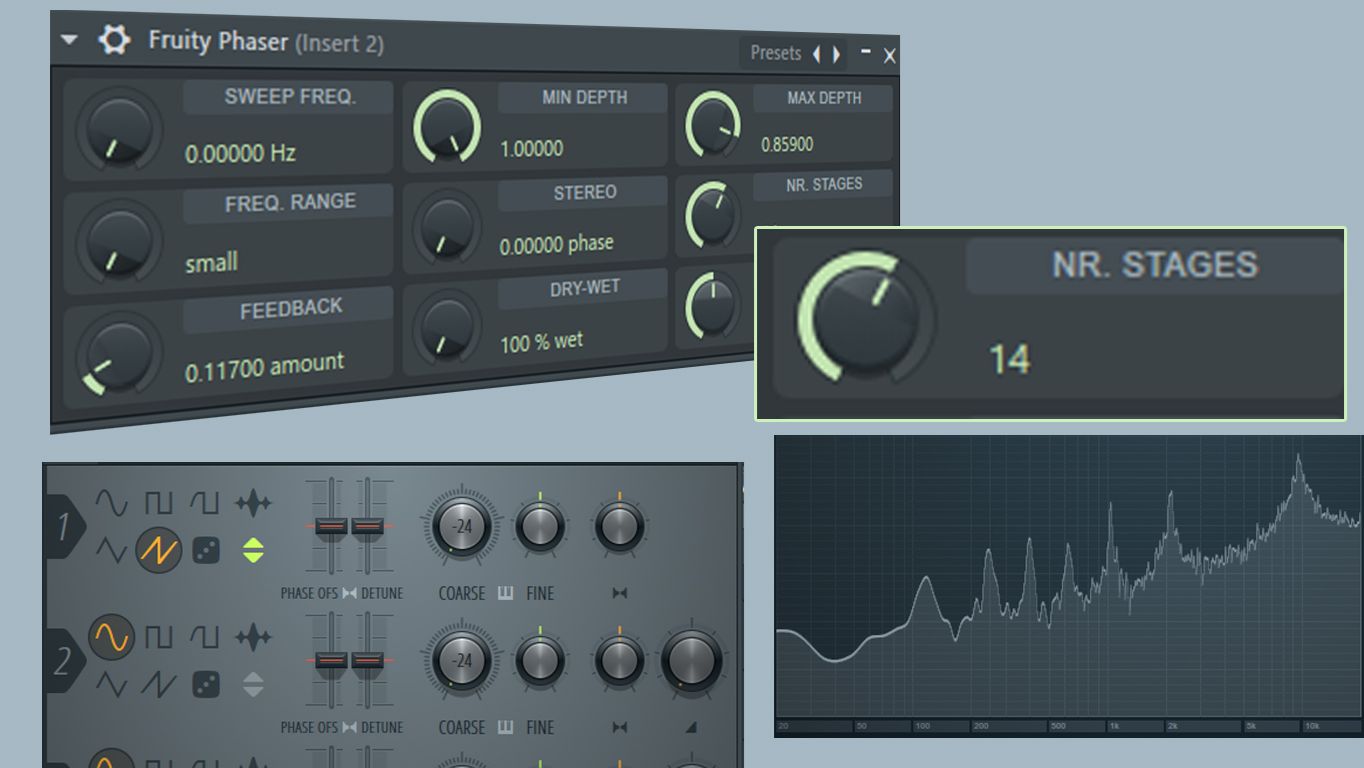Open the Presets dropdown
The height and width of the screenshot is (768, 1364).
tap(776, 53)
